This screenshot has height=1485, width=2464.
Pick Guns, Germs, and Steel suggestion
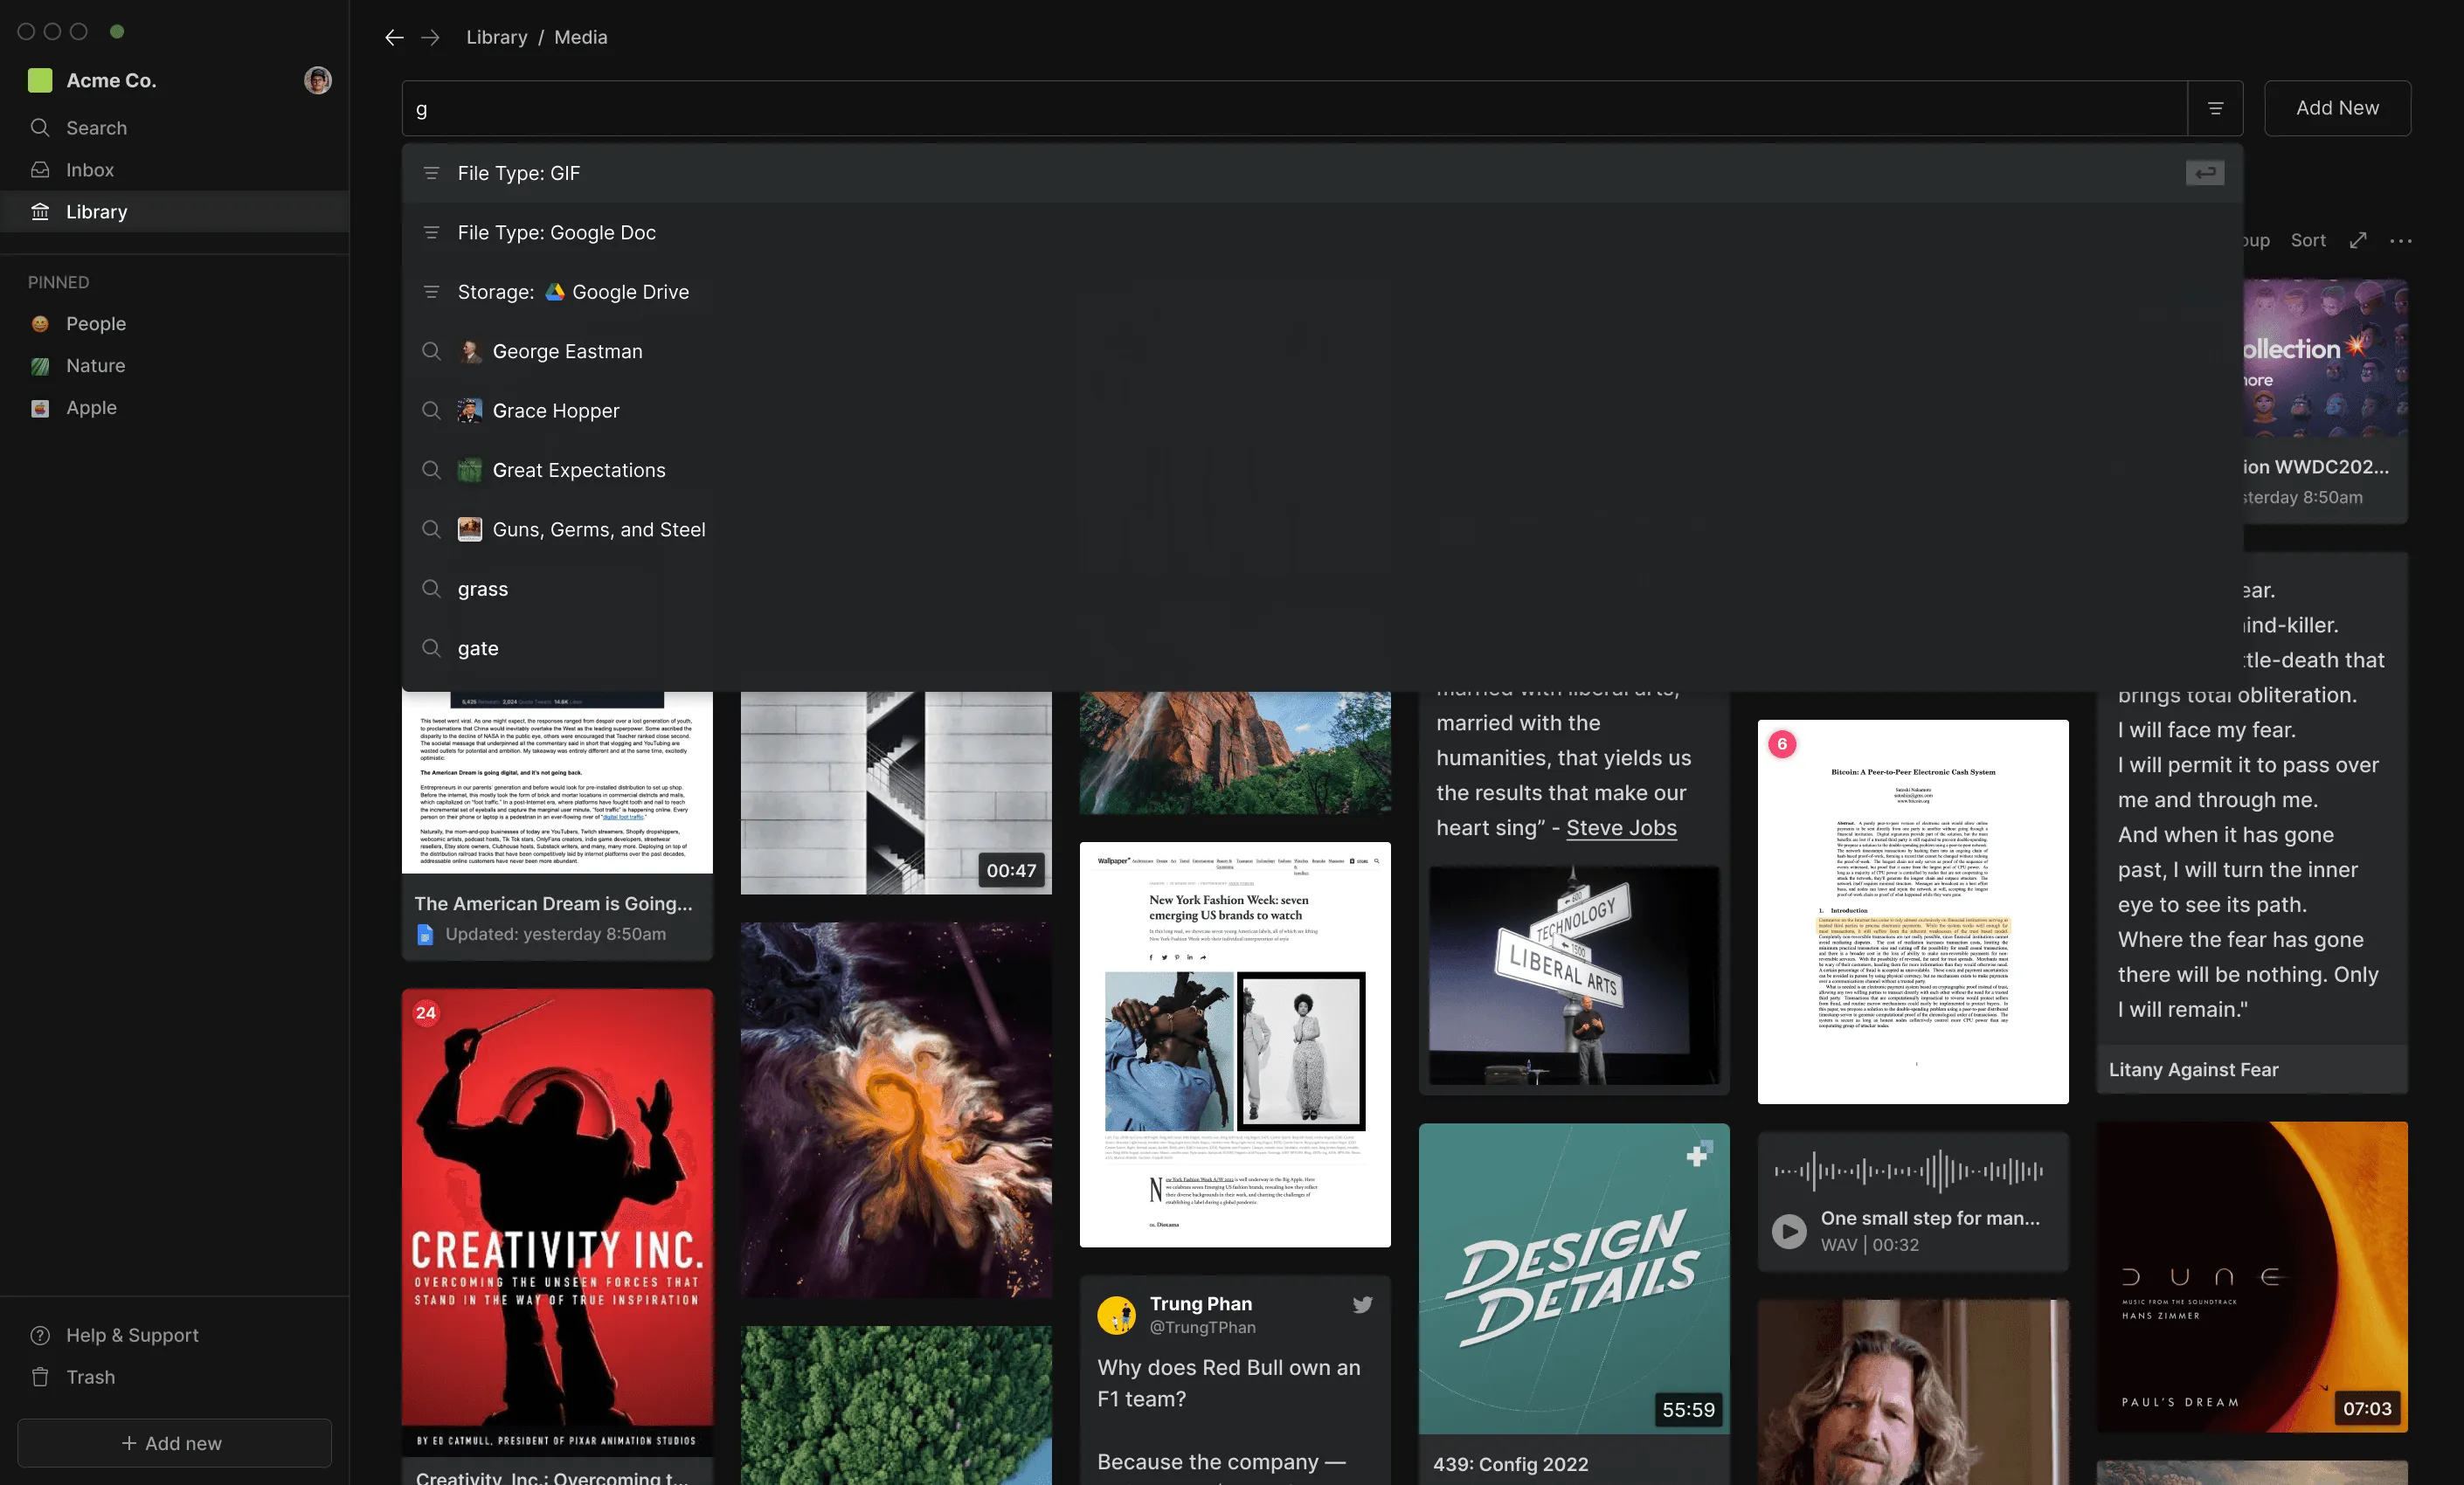[x=1322, y=530]
